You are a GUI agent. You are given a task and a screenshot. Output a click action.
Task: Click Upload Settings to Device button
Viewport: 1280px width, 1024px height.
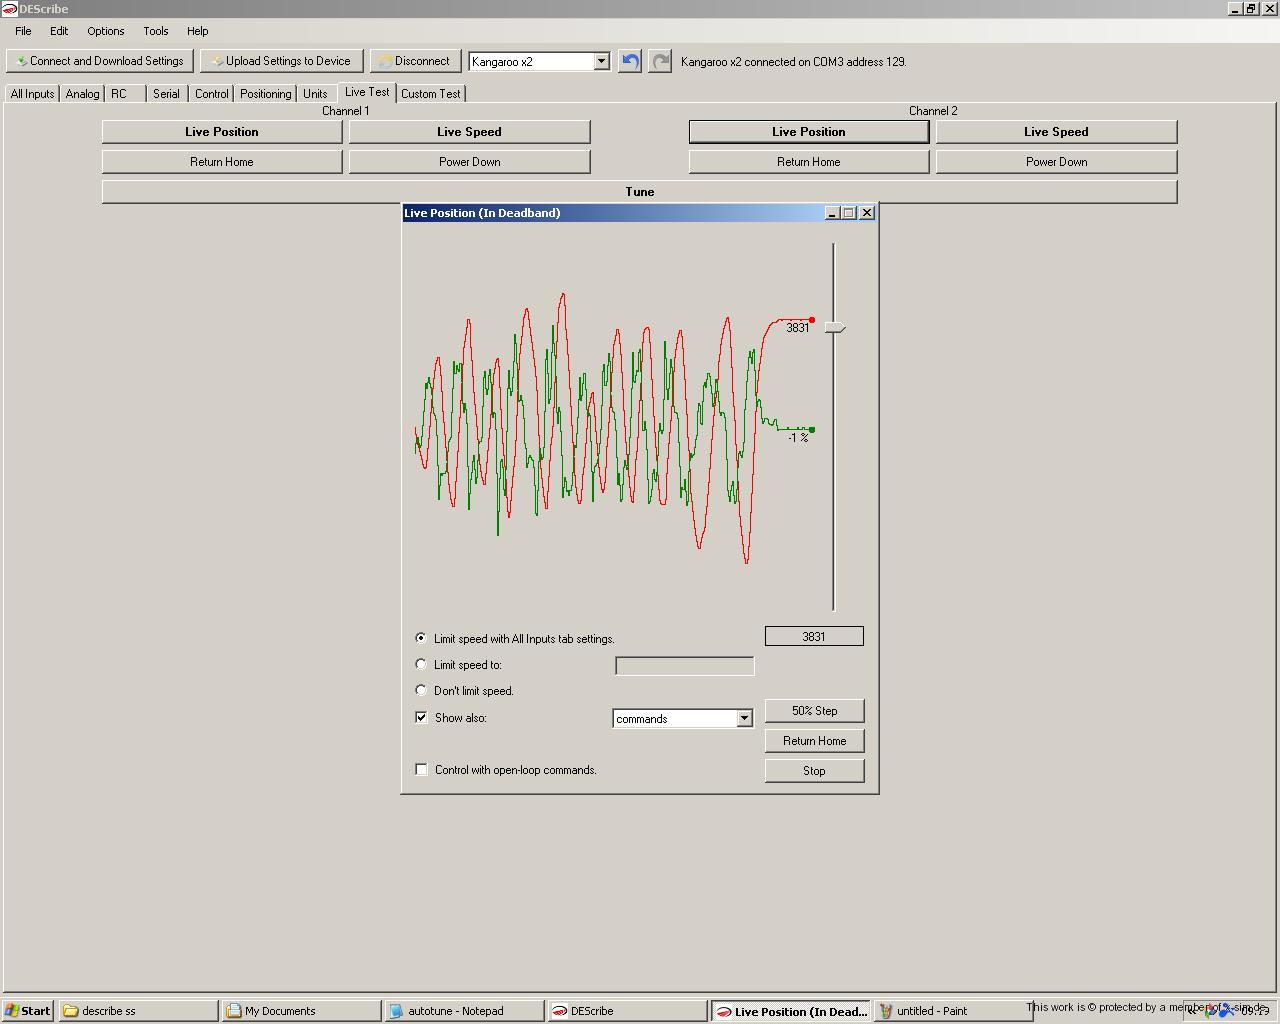click(281, 61)
